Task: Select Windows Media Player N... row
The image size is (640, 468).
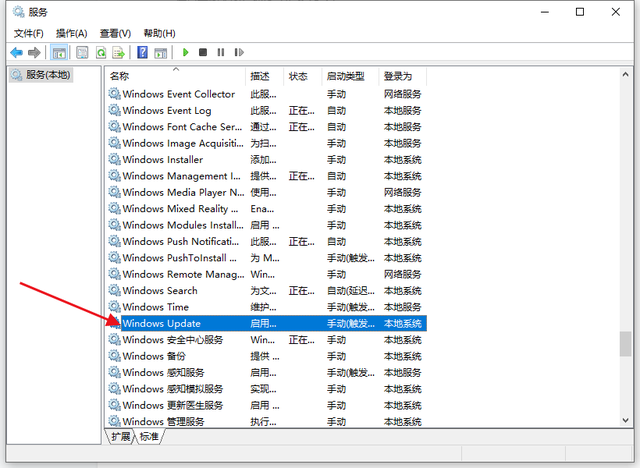Action: click(267, 192)
